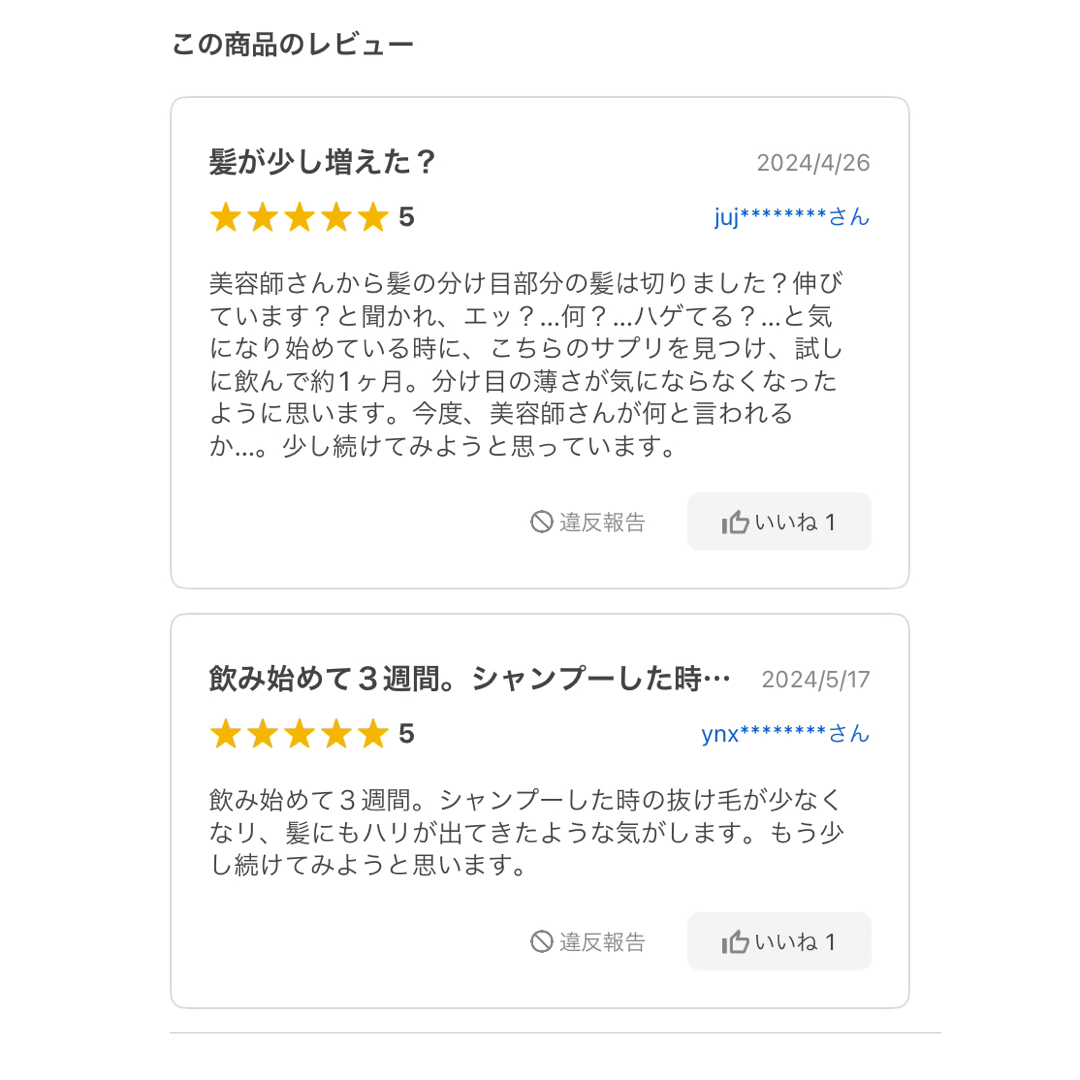This screenshot has height=1080, width=1080.
Task: Like the 2024/4/26 review via the いいね label
Action: pyautogui.click(x=786, y=522)
